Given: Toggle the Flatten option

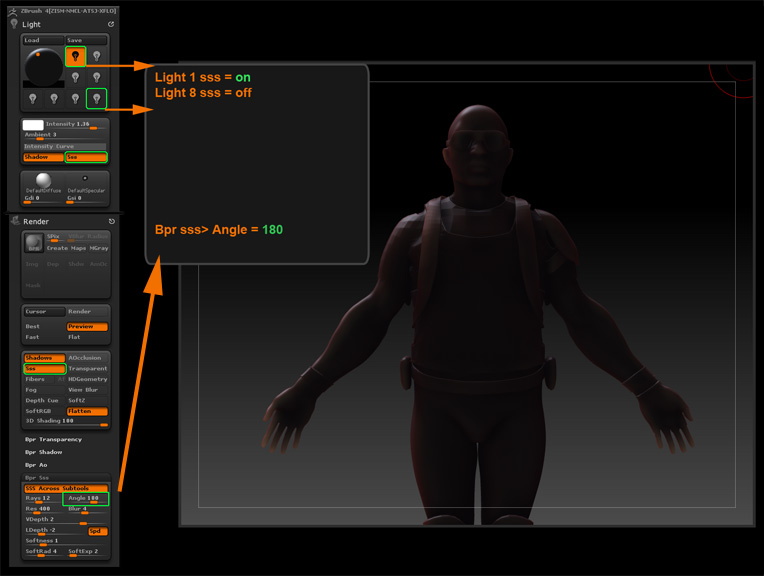Looking at the screenshot, I should coord(87,411).
